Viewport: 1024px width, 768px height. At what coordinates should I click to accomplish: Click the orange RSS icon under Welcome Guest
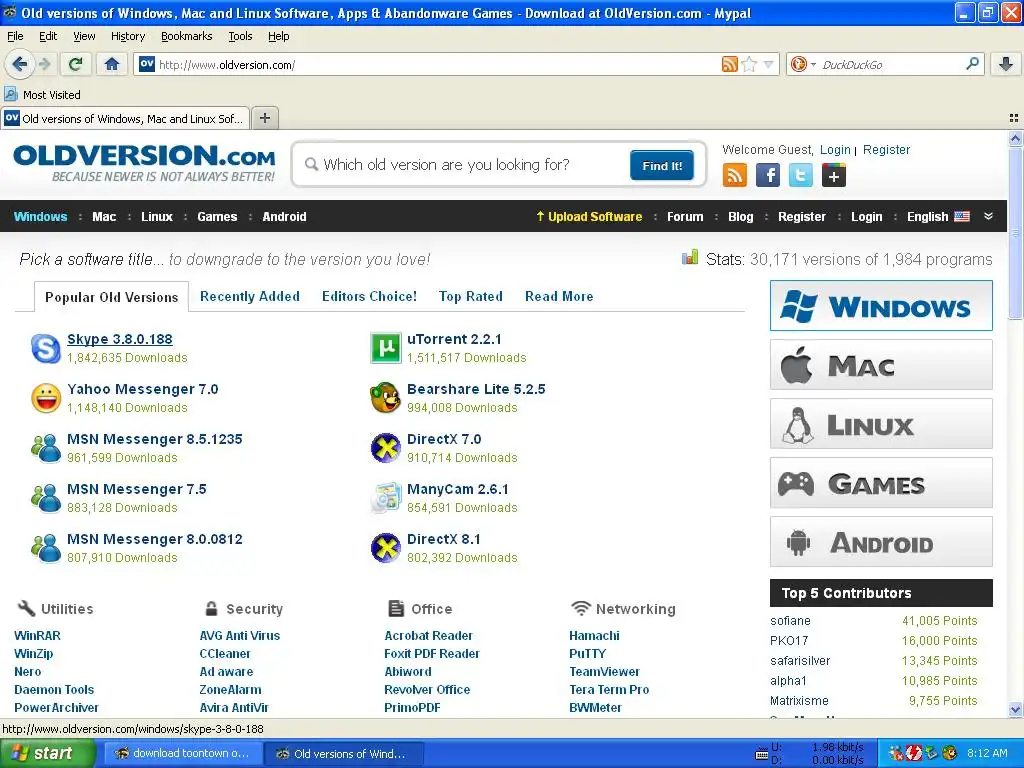(735, 175)
